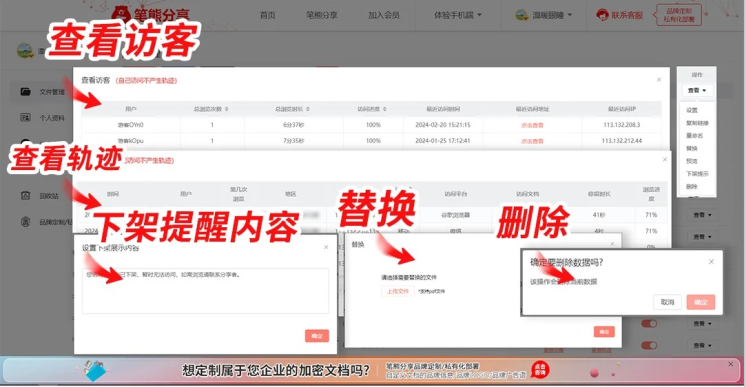Confirm the 替换 dialog with 确定
The image size is (746, 387).
[604, 332]
